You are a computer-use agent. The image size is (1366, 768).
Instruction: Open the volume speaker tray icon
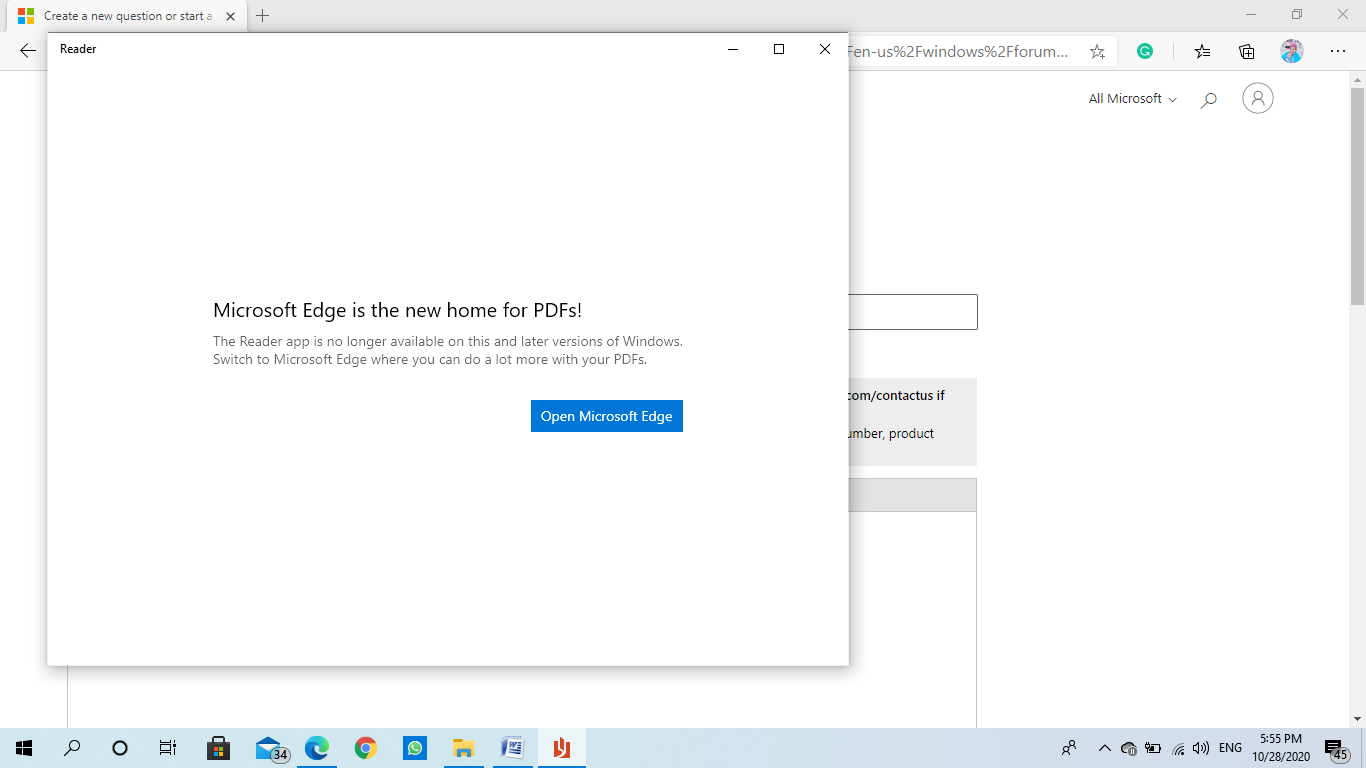click(1201, 748)
